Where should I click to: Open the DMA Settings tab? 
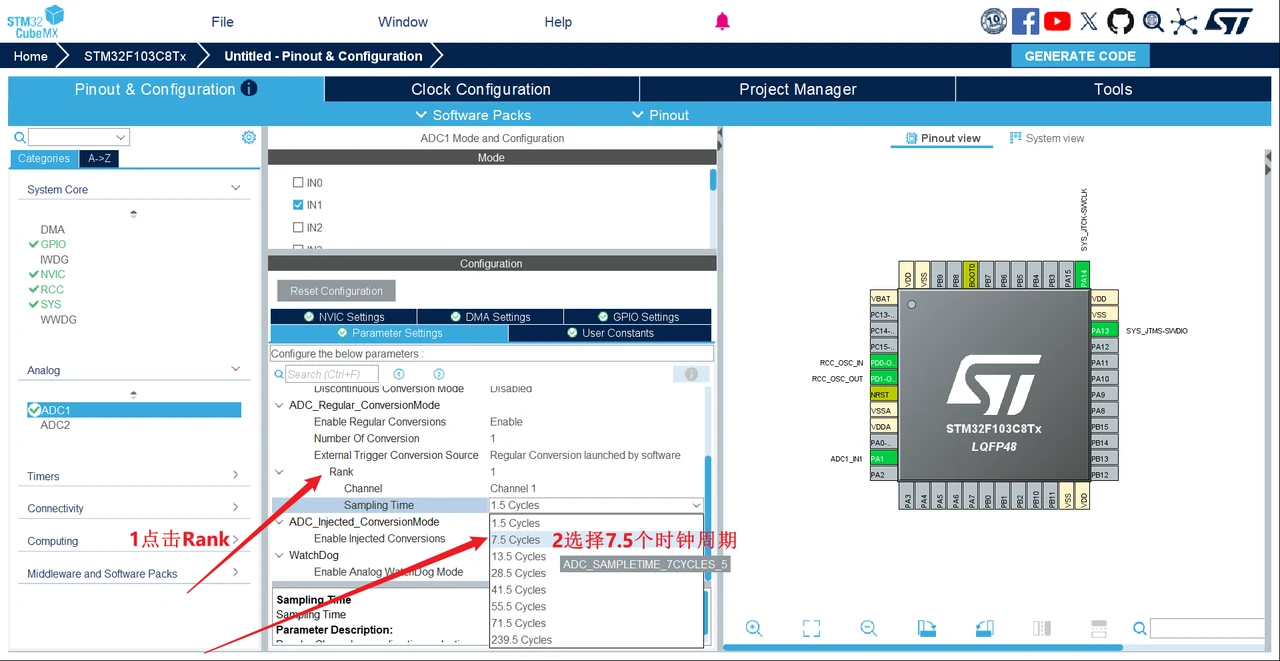[490, 317]
